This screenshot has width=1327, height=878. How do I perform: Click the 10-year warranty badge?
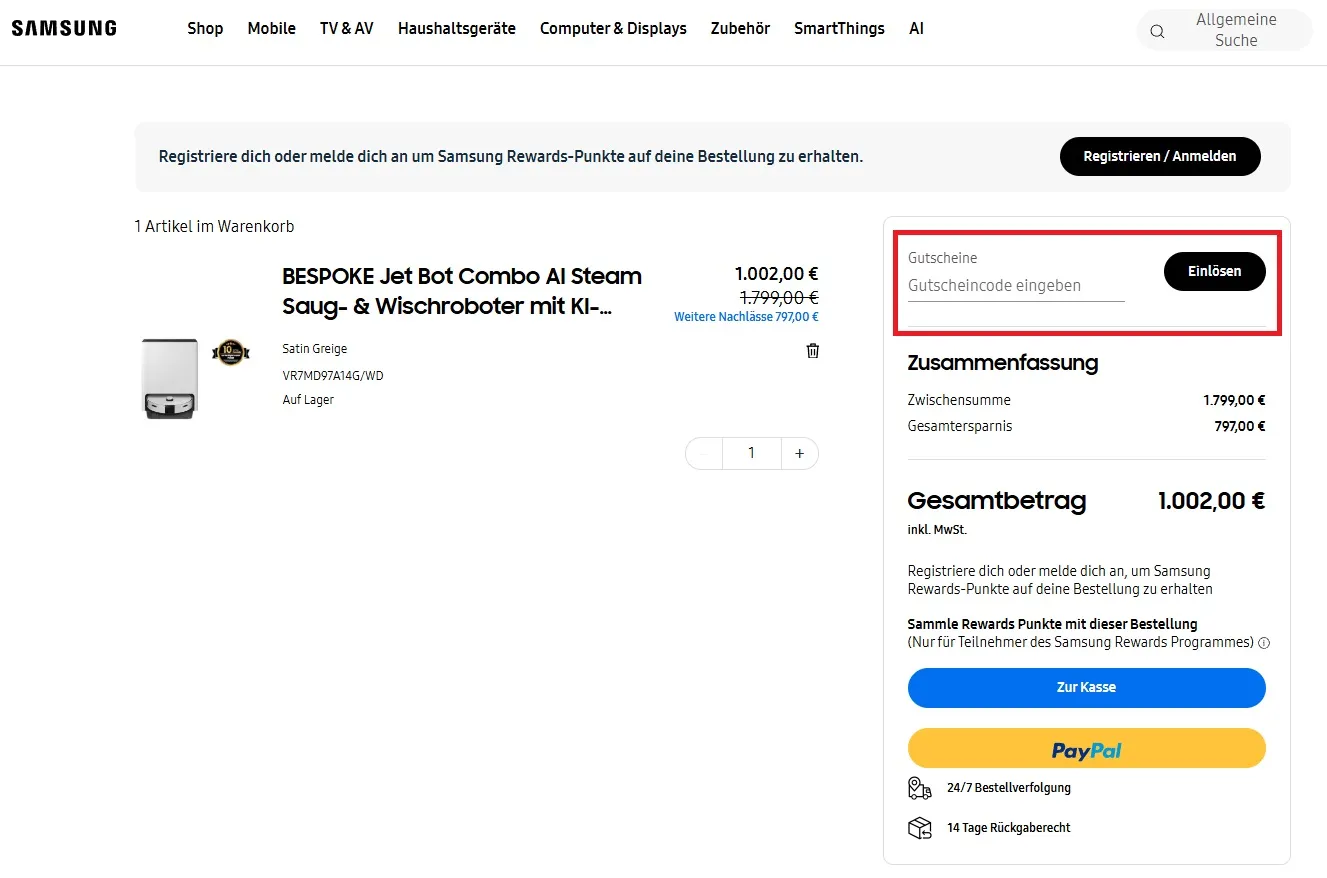[231, 352]
